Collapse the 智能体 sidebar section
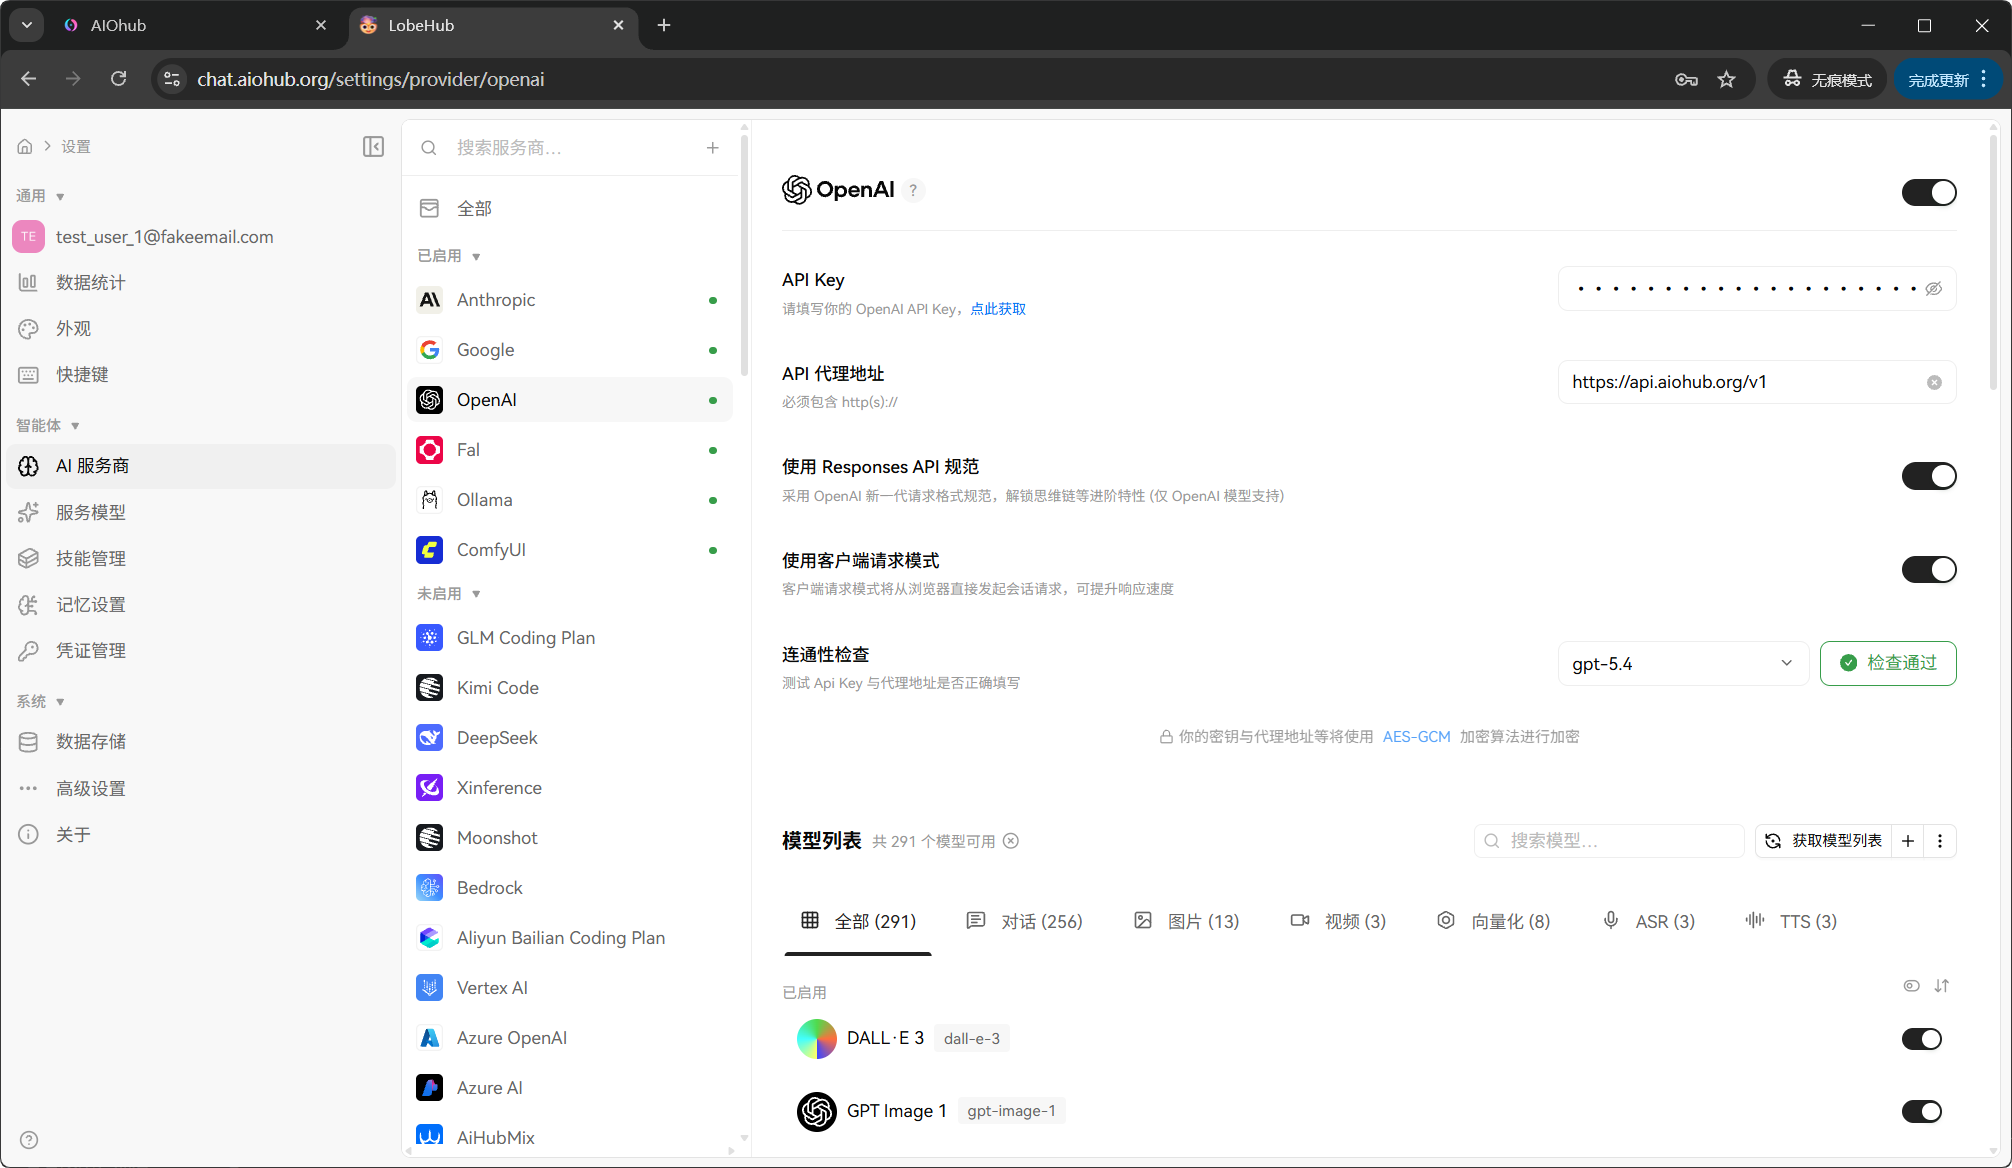Image resolution: width=2012 pixels, height=1168 pixels. pos(47,426)
